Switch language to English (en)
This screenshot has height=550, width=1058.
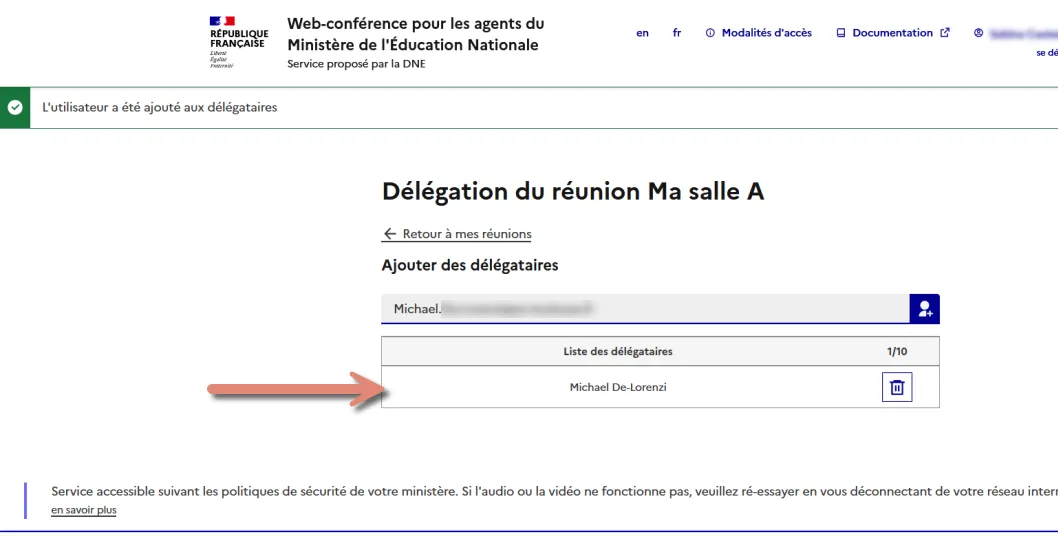(642, 32)
